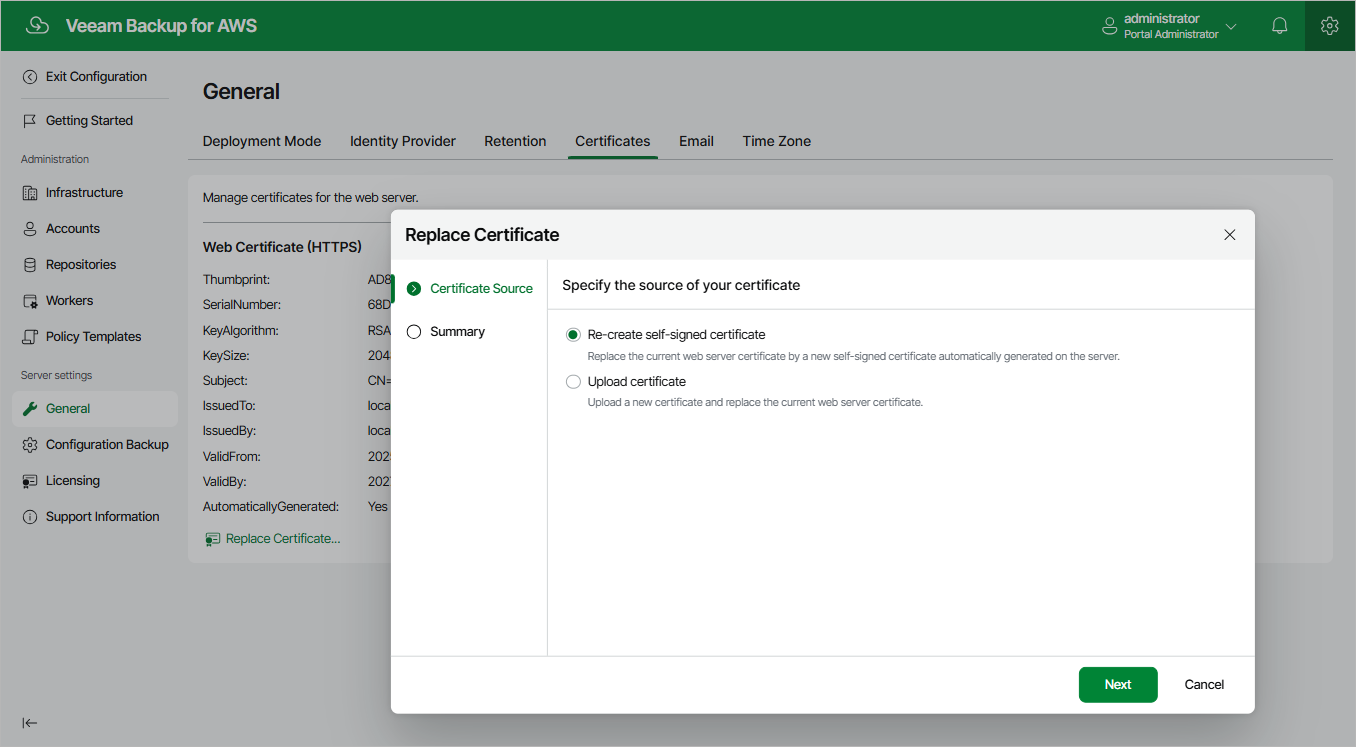Click the Exit Configuration back icon
This screenshot has width=1356, height=747.
[30, 77]
